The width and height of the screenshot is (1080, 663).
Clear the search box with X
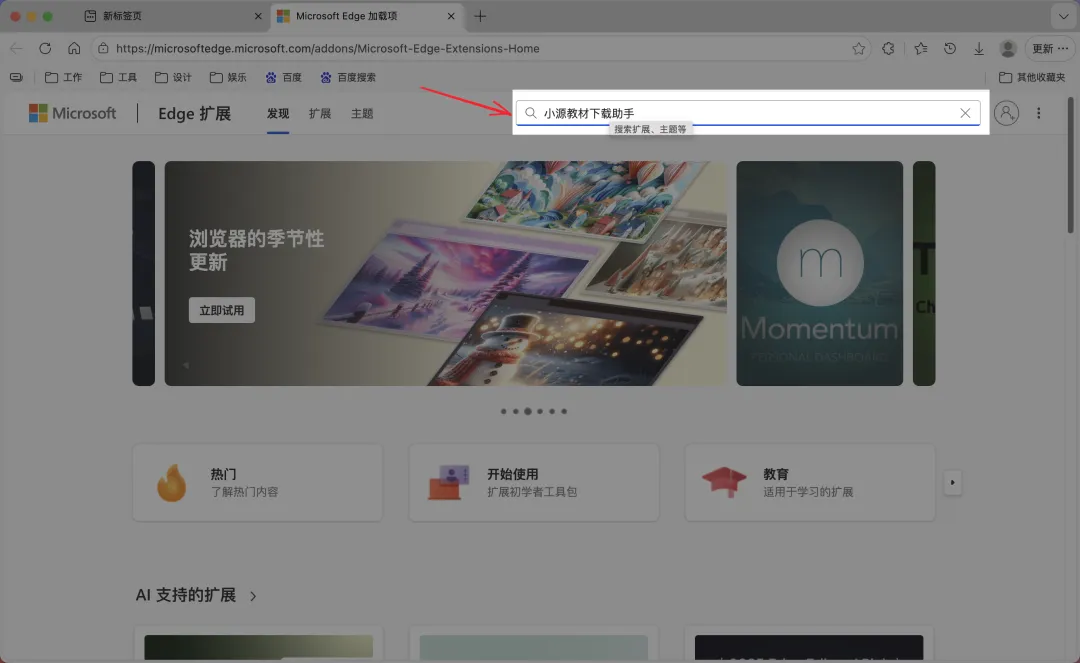coord(965,113)
